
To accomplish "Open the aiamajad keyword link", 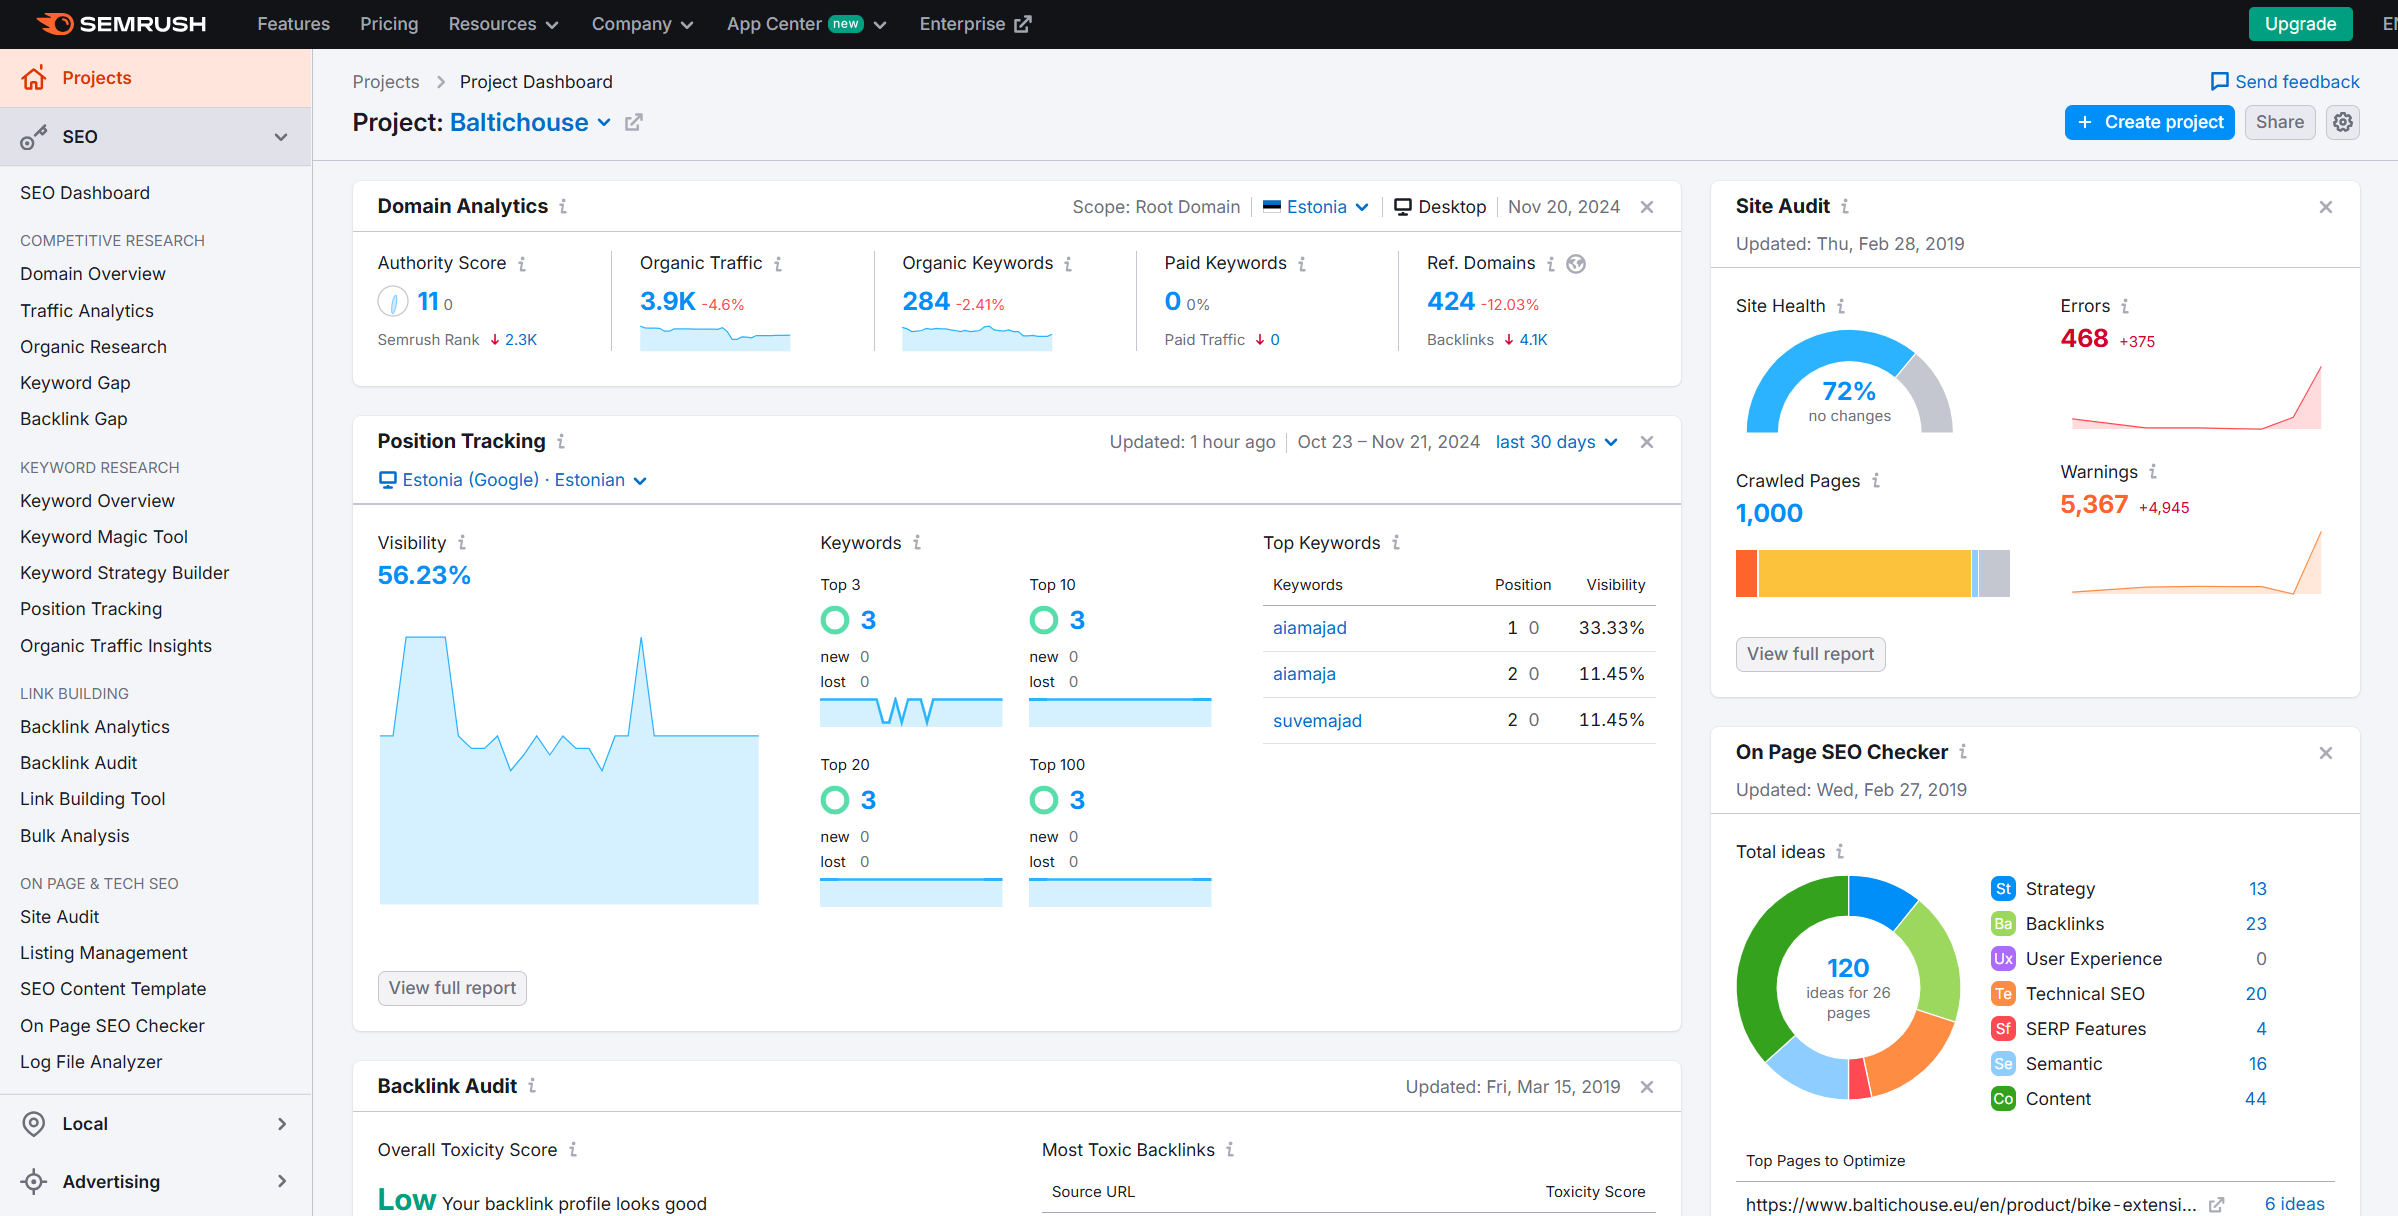I will pos(1309,628).
